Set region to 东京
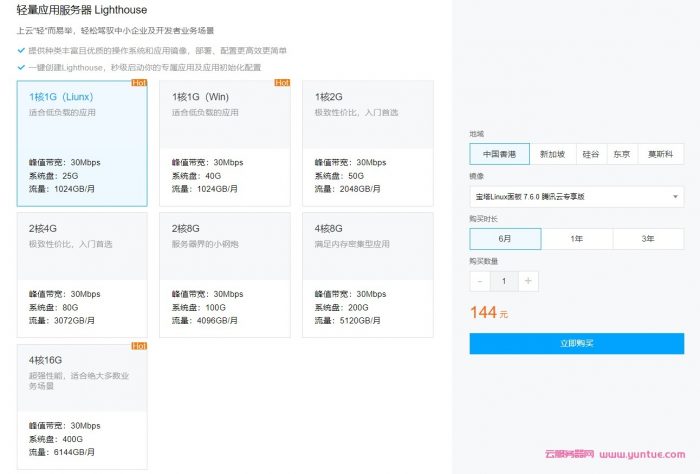The width and height of the screenshot is (700, 474). [622, 154]
